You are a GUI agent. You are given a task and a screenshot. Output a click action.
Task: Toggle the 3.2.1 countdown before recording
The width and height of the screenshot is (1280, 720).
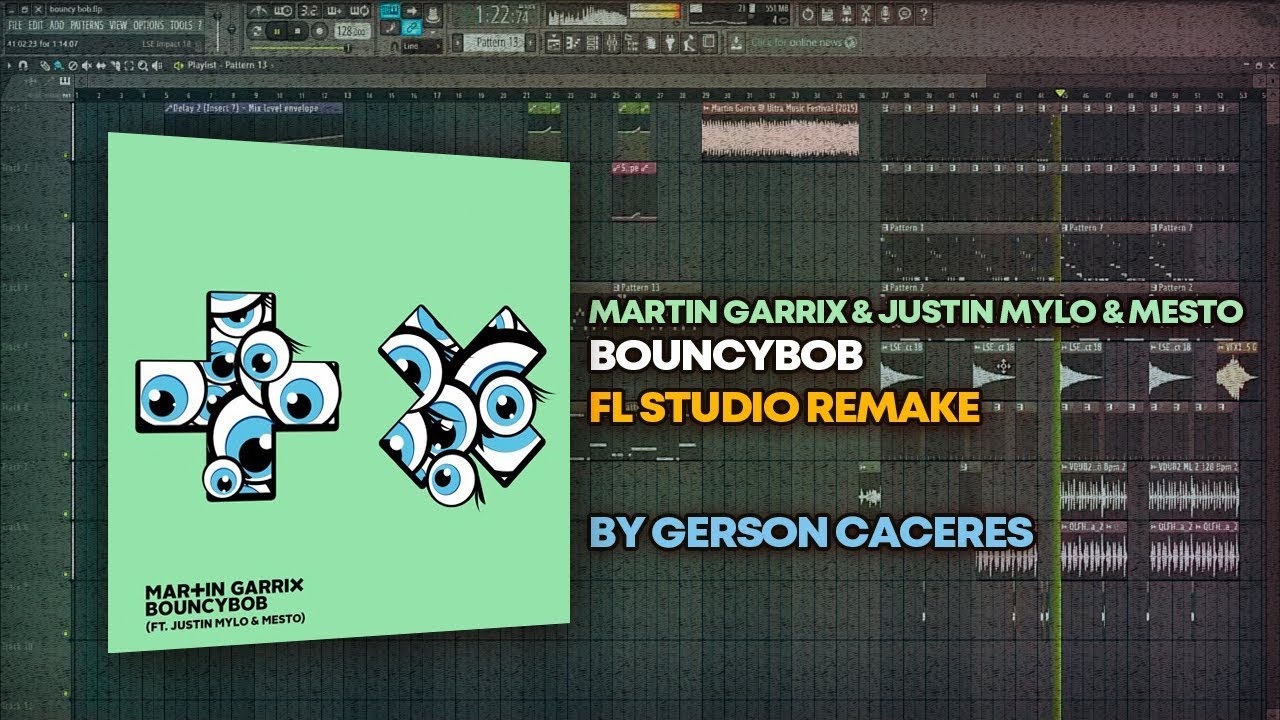(308, 10)
